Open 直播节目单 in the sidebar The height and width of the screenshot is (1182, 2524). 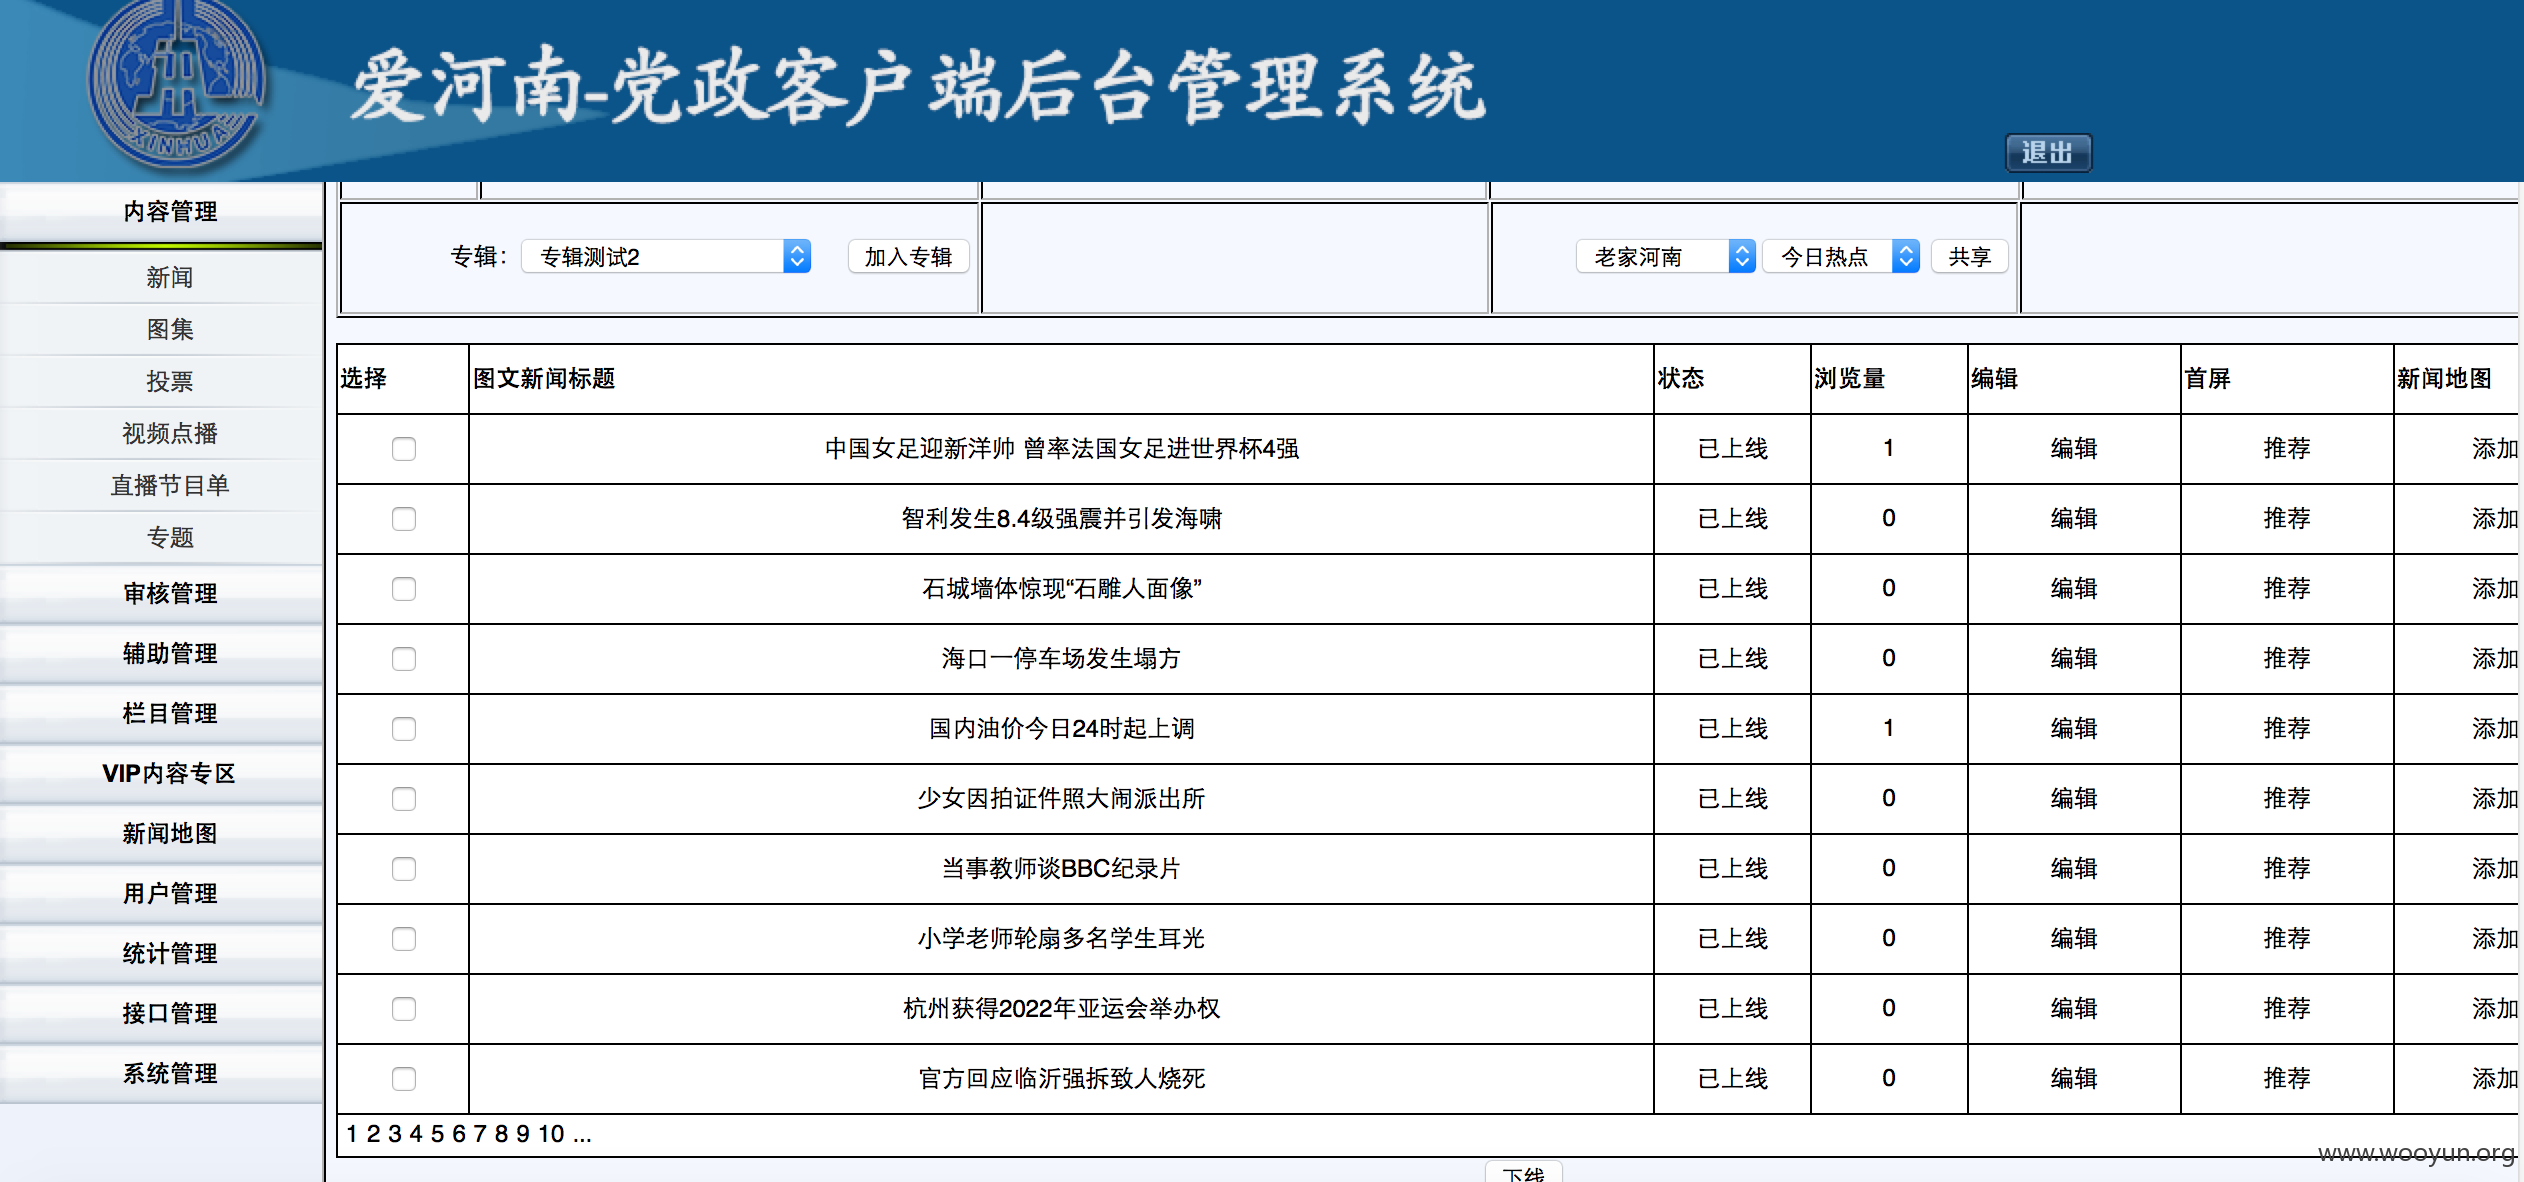(161, 485)
